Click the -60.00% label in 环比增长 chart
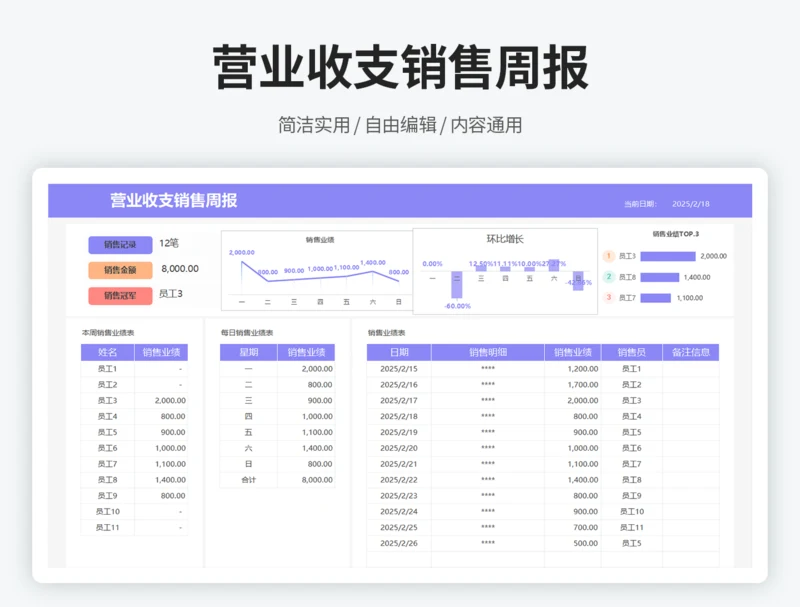Image resolution: width=800 pixels, height=607 pixels. 458,306
